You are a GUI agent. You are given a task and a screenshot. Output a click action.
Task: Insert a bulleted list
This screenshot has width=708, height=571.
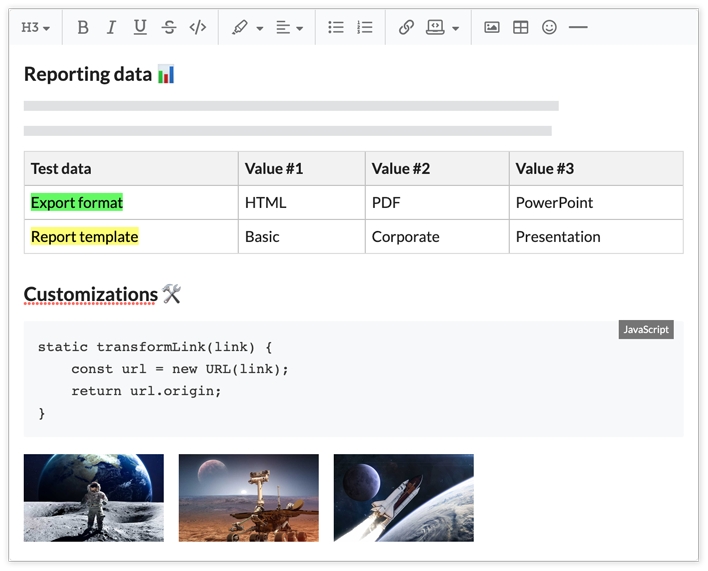[x=336, y=28]
